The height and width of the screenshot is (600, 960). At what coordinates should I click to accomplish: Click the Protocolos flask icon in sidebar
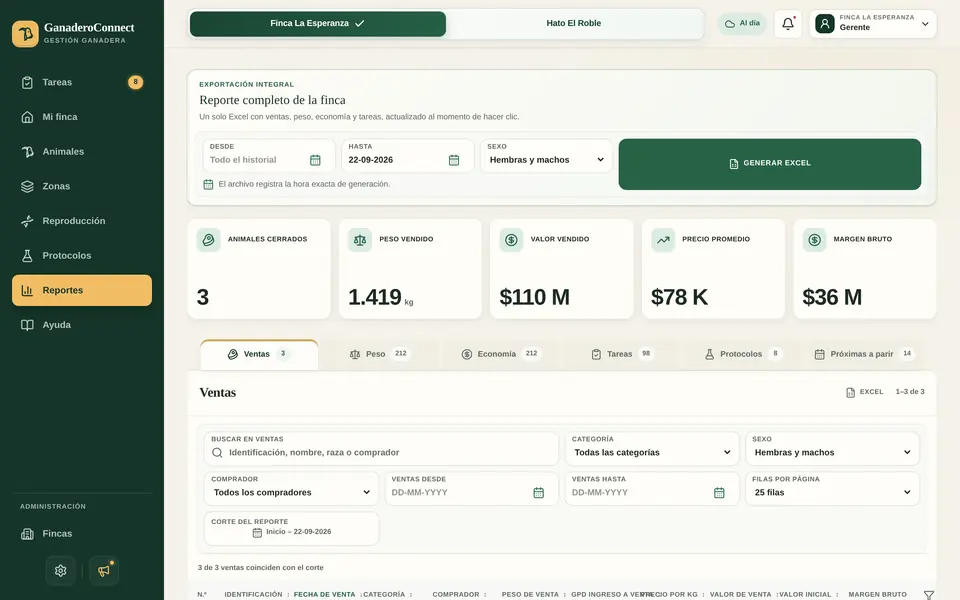coord(27,255)
